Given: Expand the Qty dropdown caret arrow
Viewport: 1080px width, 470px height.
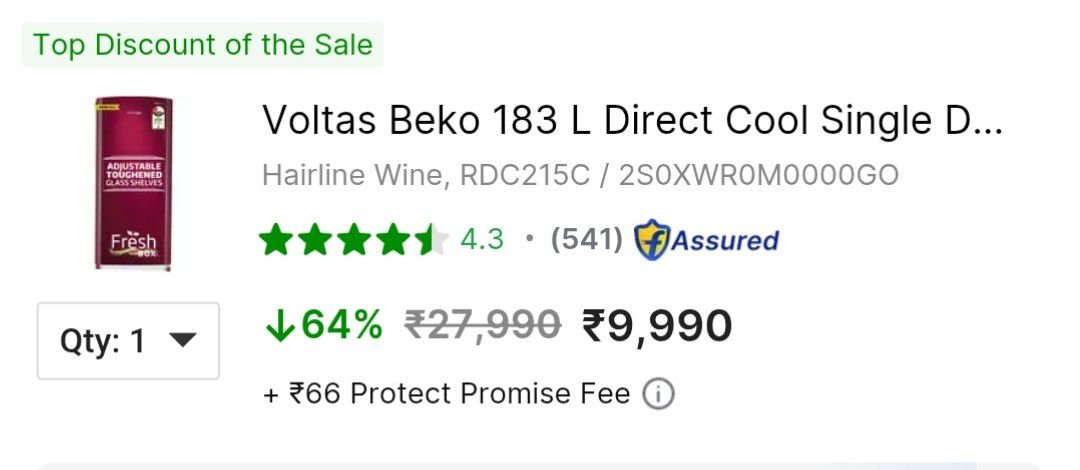Looking at the screenshot, I should coord(183,340).
